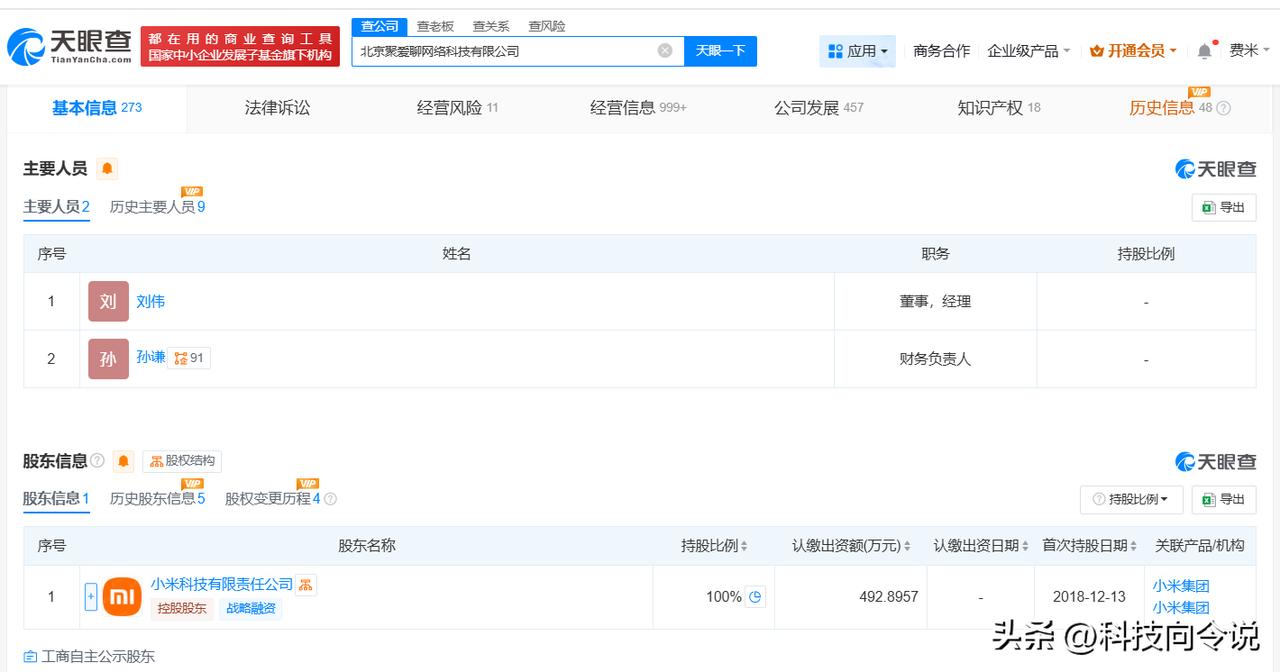
Task: Open the 刘伟 profile link
Action: [x=151, y=301]
